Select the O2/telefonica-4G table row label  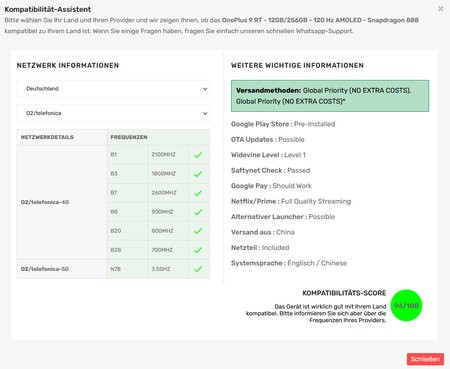click(x=45, y=202)
